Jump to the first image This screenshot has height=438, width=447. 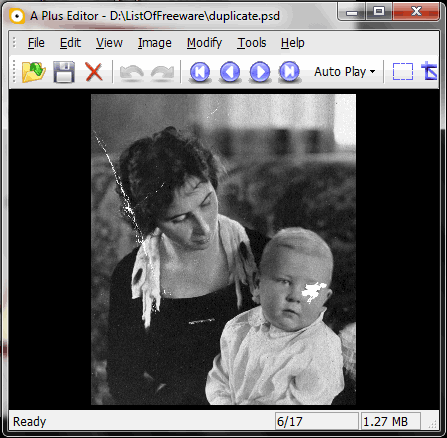pyautogui.click(x=200, y=72)
